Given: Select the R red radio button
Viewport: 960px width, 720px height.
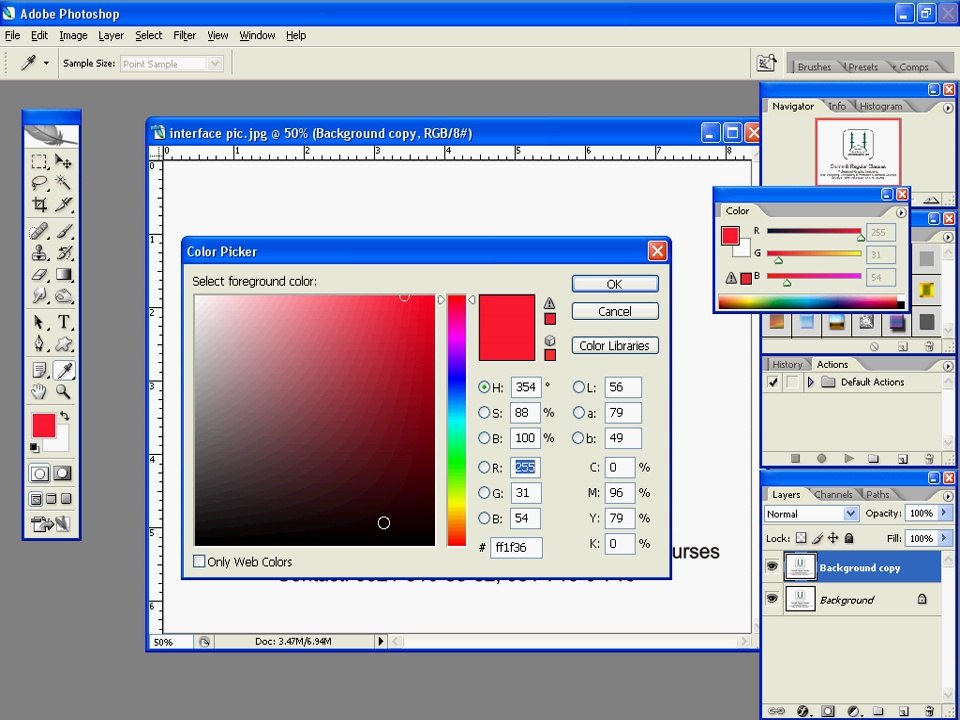Looking at the screenshot, I should tap(484, 467).
